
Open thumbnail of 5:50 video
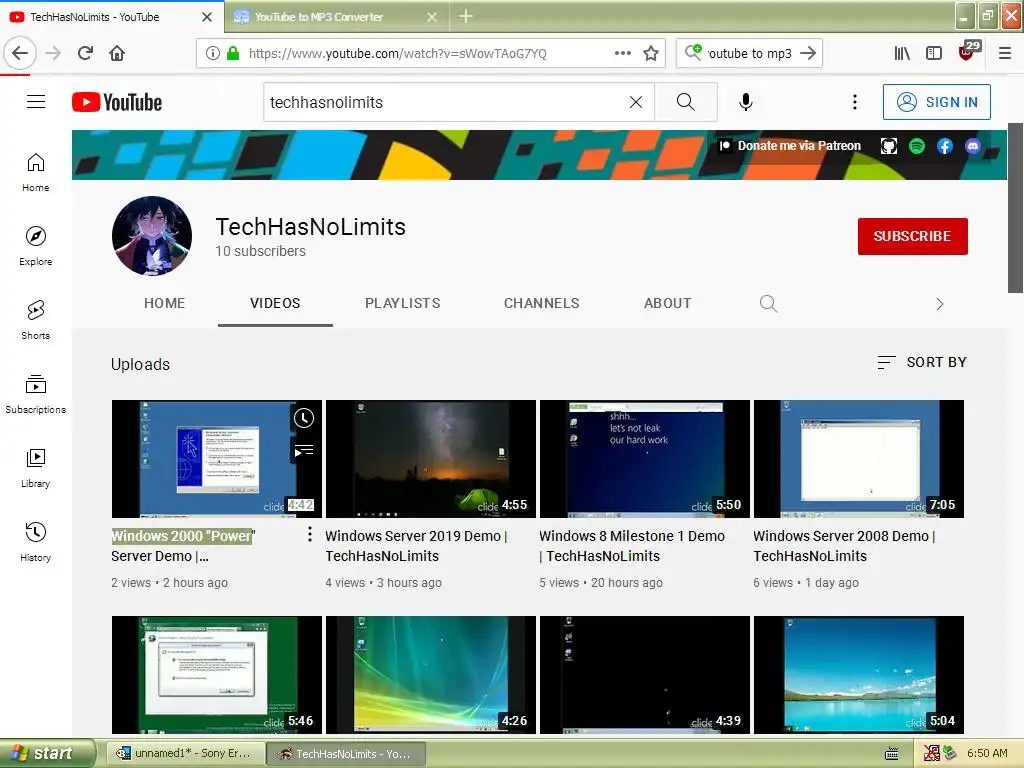(x=645, y=459)
